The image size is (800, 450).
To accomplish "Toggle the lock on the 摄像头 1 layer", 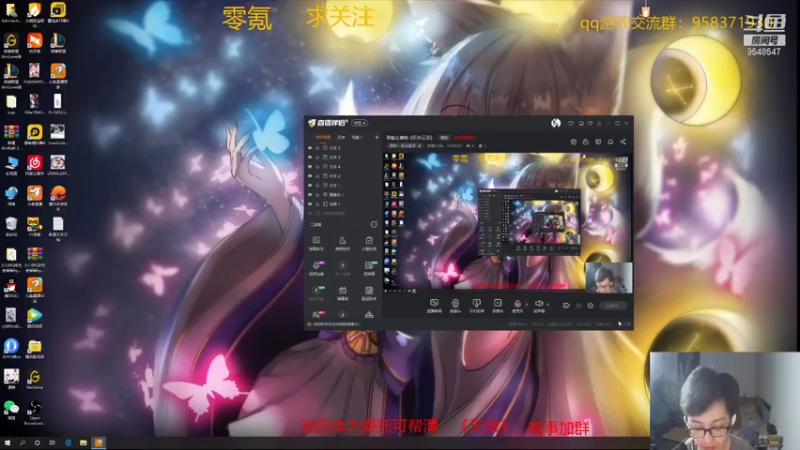I will point(317,194).
